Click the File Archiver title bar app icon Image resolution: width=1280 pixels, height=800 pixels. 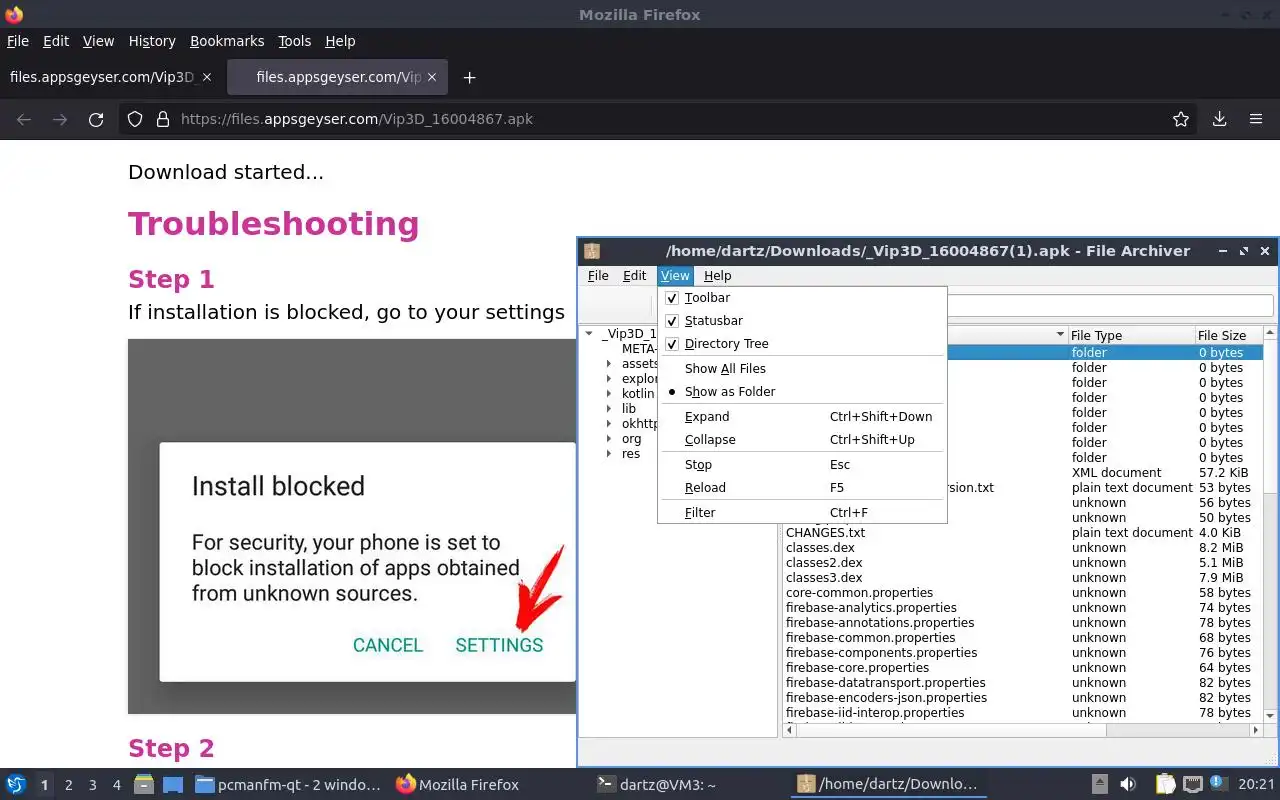(592, 251)
